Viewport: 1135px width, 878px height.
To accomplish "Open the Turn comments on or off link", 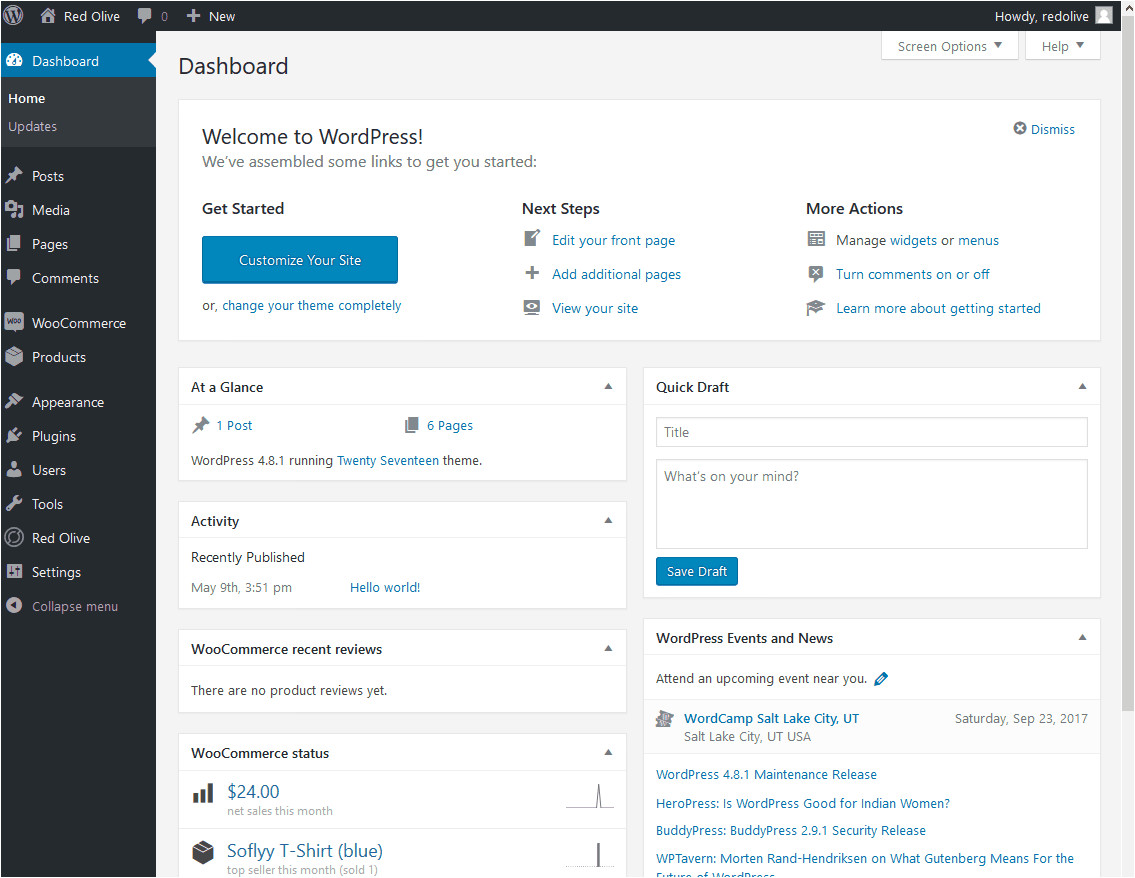I will pyautogui.click(x=912, y=274).
